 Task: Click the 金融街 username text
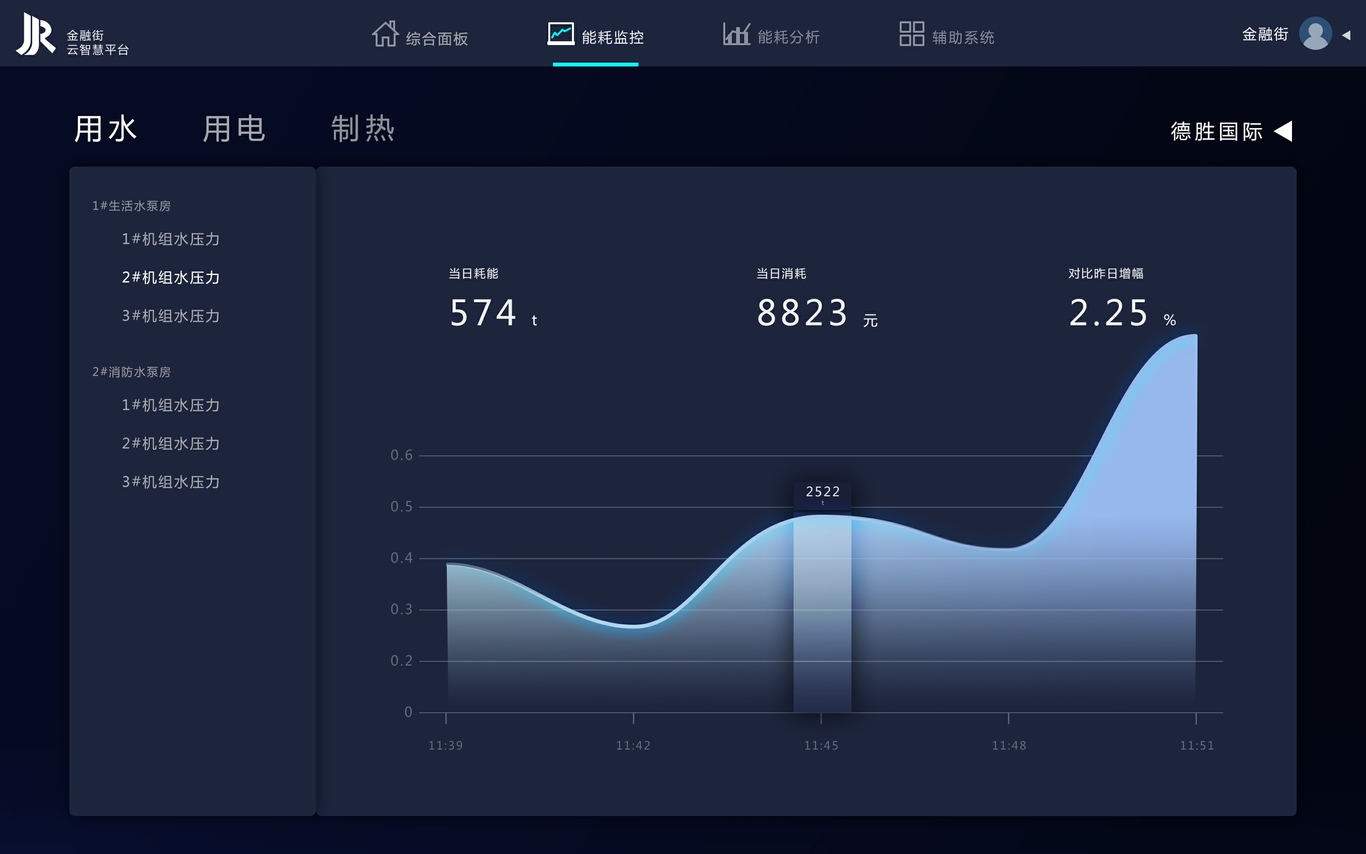(x=1265, y=34)
